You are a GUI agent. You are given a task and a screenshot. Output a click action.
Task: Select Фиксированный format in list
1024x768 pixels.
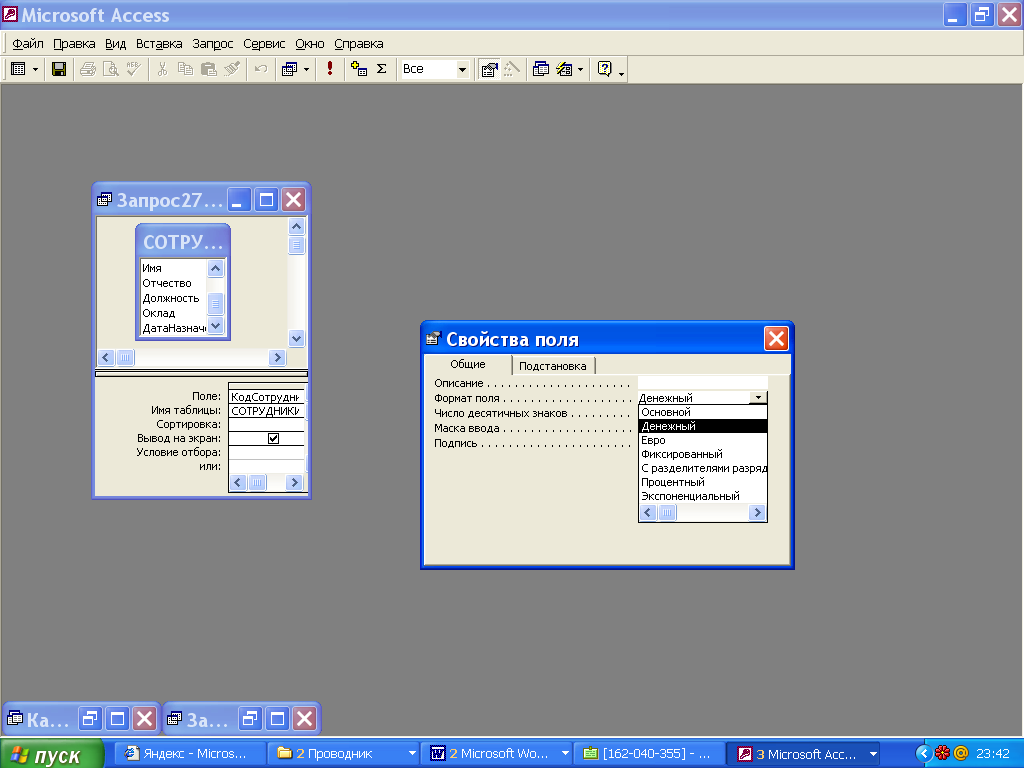pyautogui.click(x=702, y=454)
